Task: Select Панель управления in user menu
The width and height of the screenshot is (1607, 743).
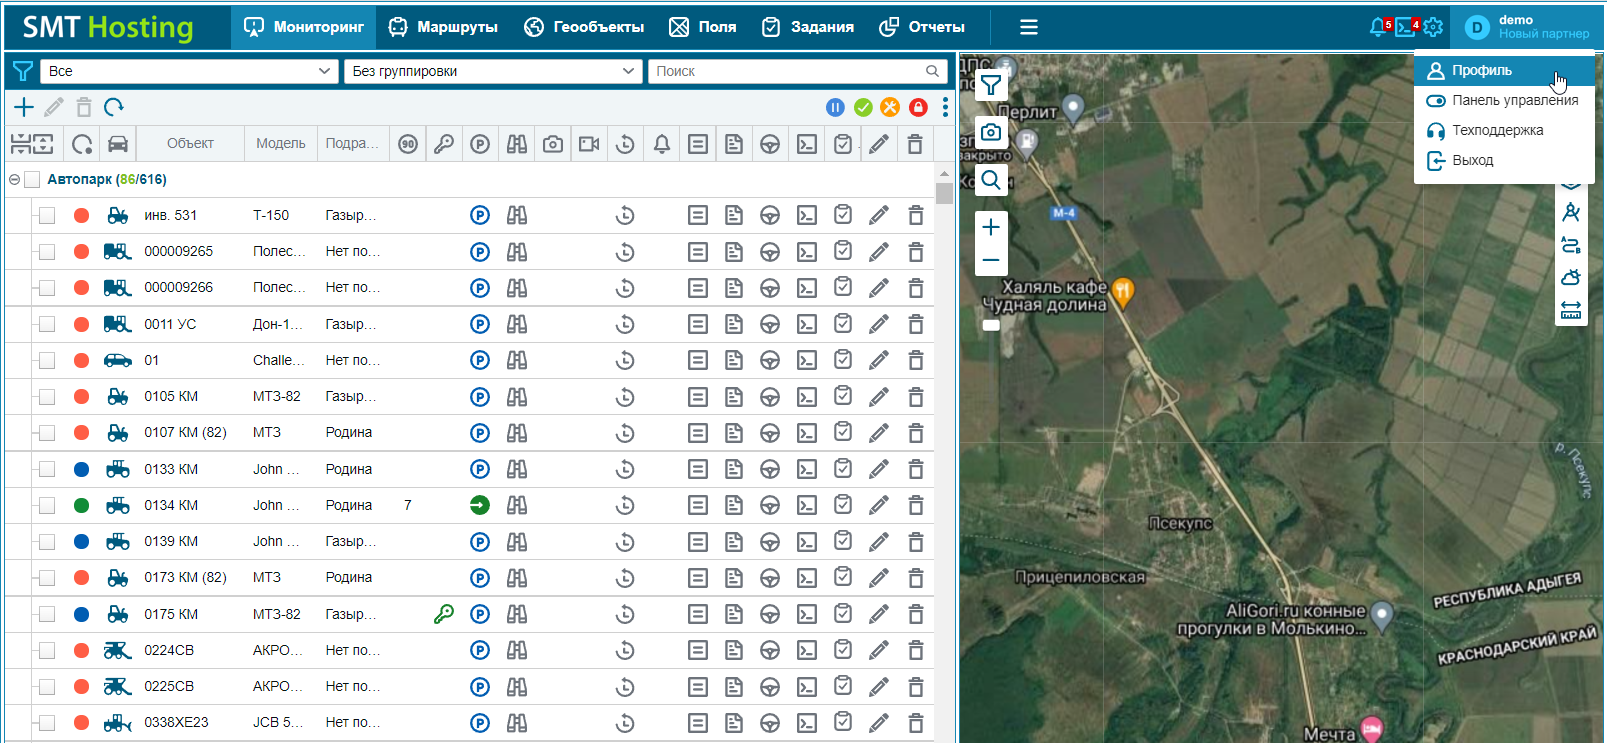Action: [x=1504, y=100]
